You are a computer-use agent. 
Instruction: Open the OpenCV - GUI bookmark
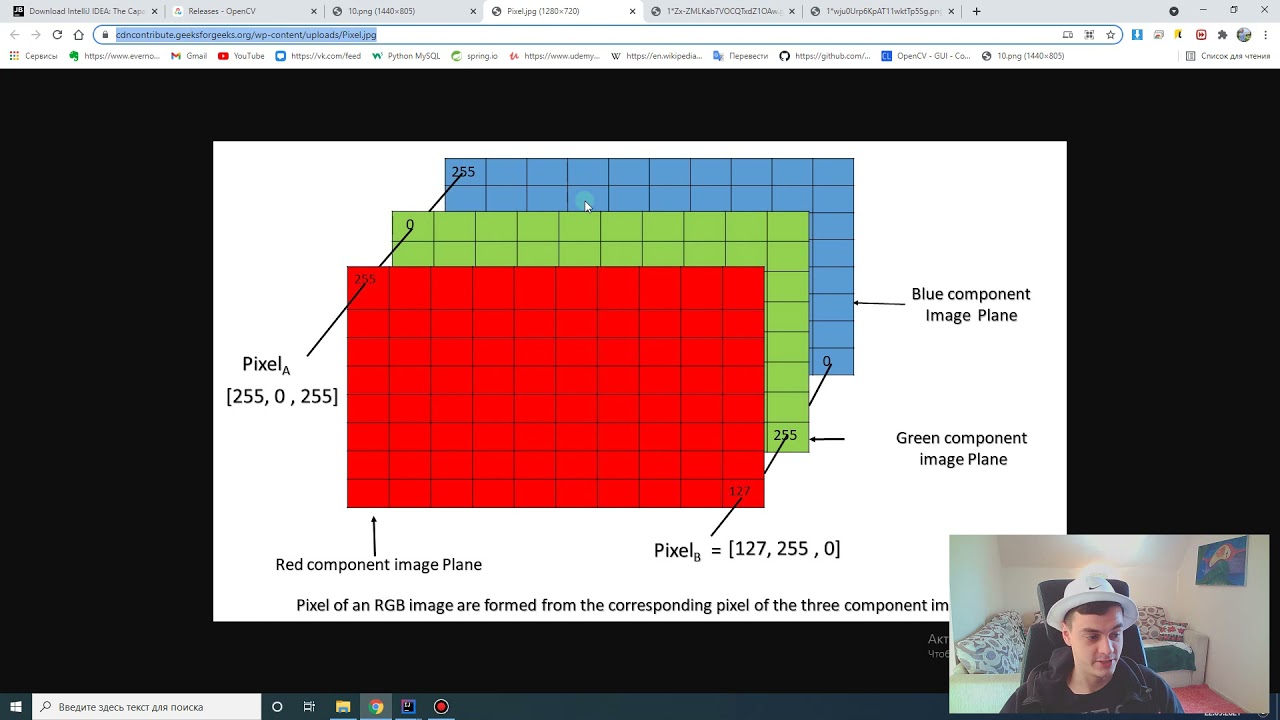tap(926, 56)
